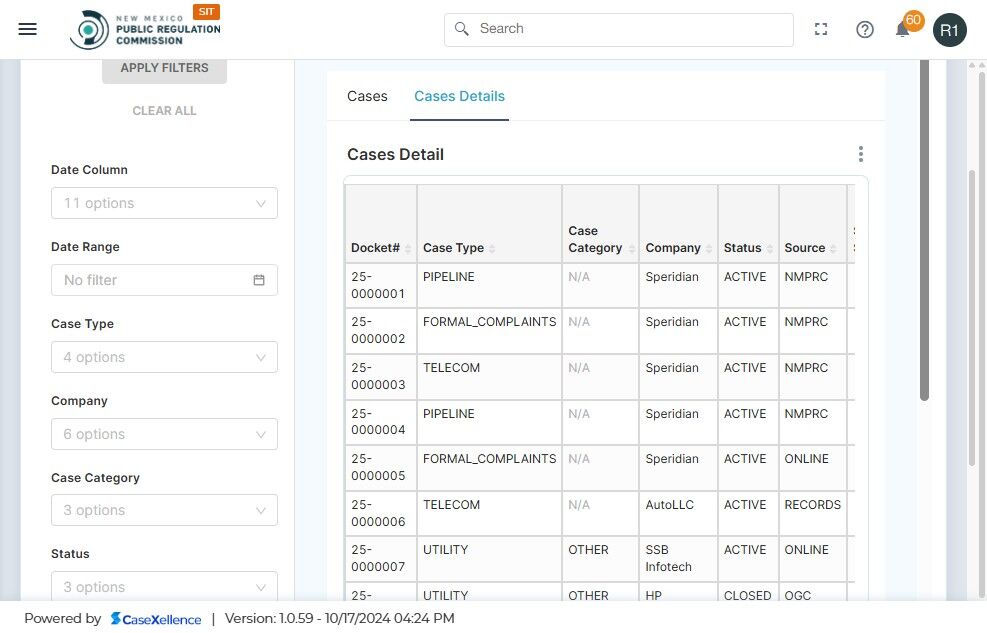Click the CaseXellence link in footer
This screenshot has height=633, width=987.
coord(156,619)
